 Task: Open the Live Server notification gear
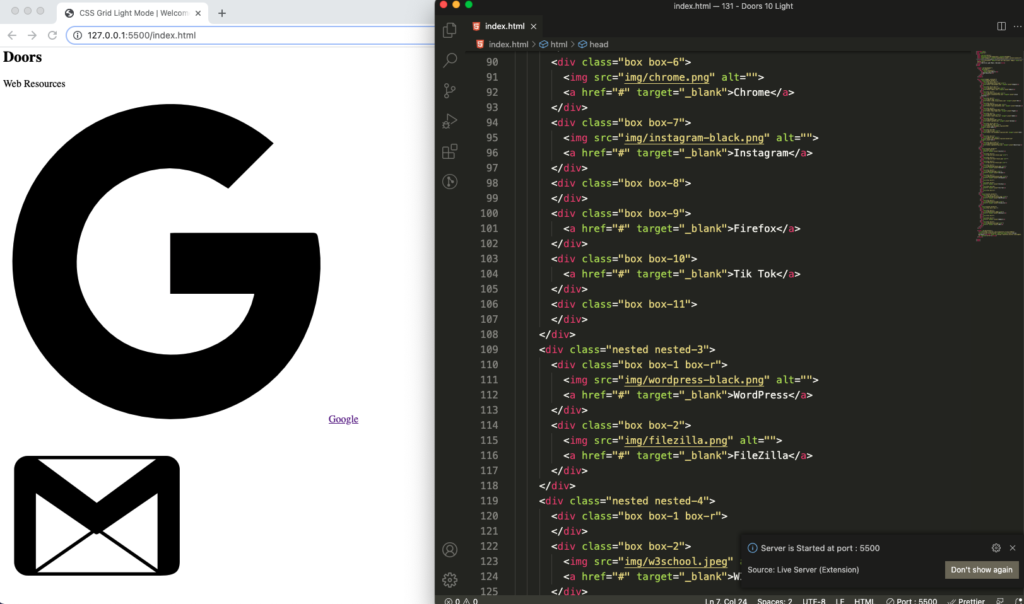tap(996, 548)
